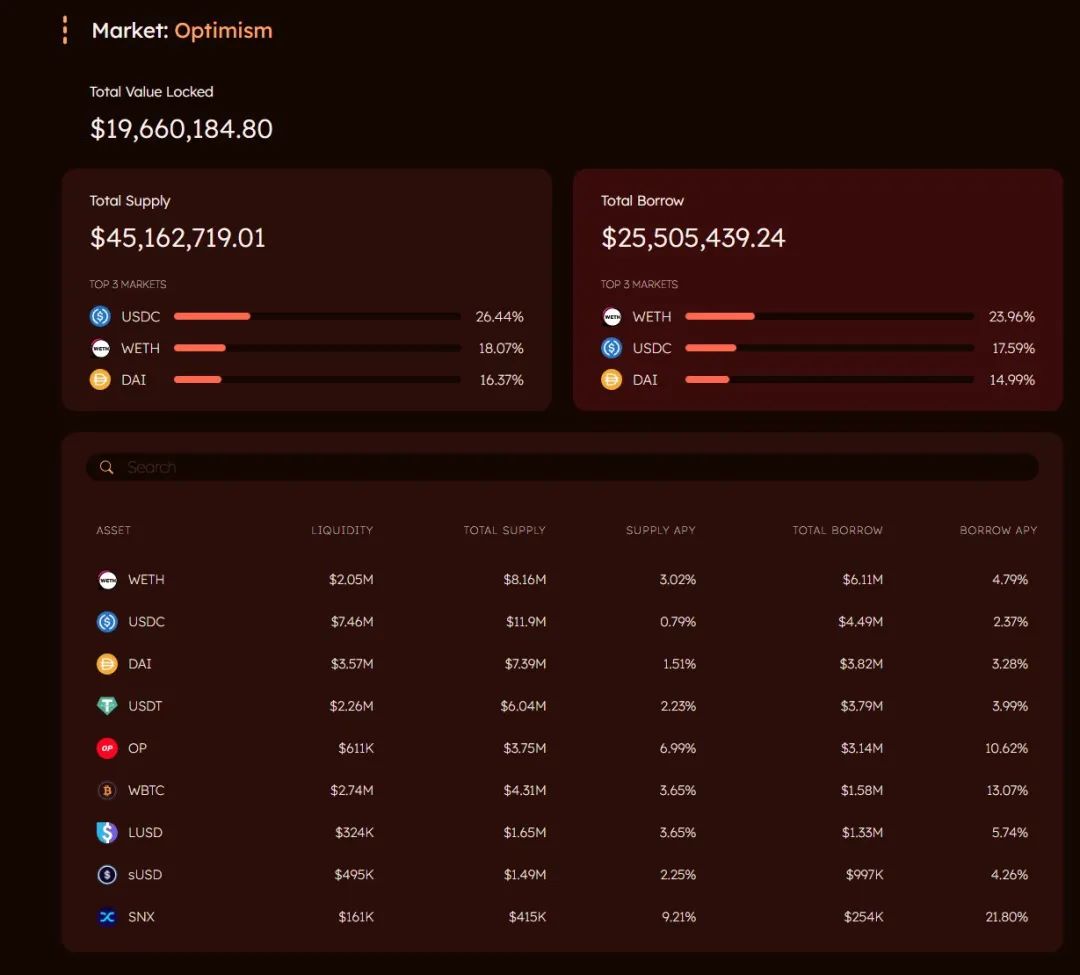
Task: Click the WETH icon in Total Borrow card
Action: click(x=612, y=317)
